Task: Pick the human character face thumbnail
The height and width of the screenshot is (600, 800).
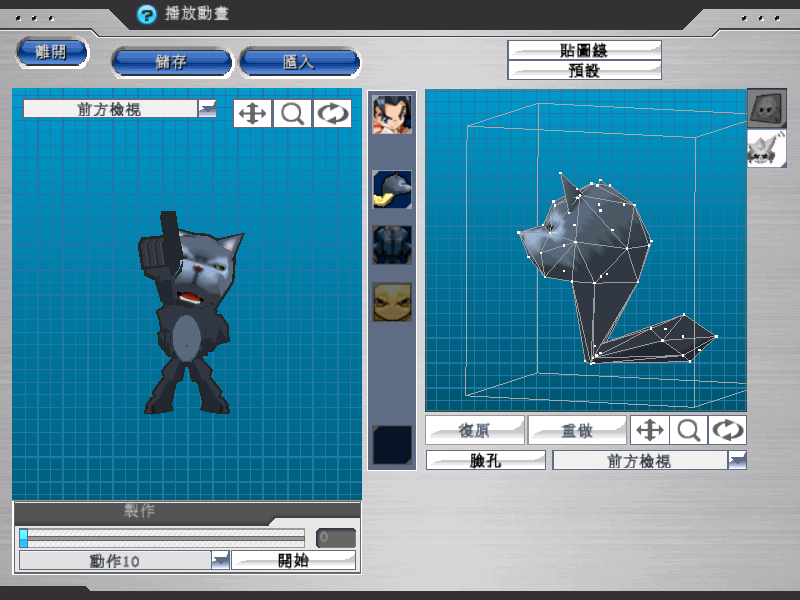Action: coord(392,115)
